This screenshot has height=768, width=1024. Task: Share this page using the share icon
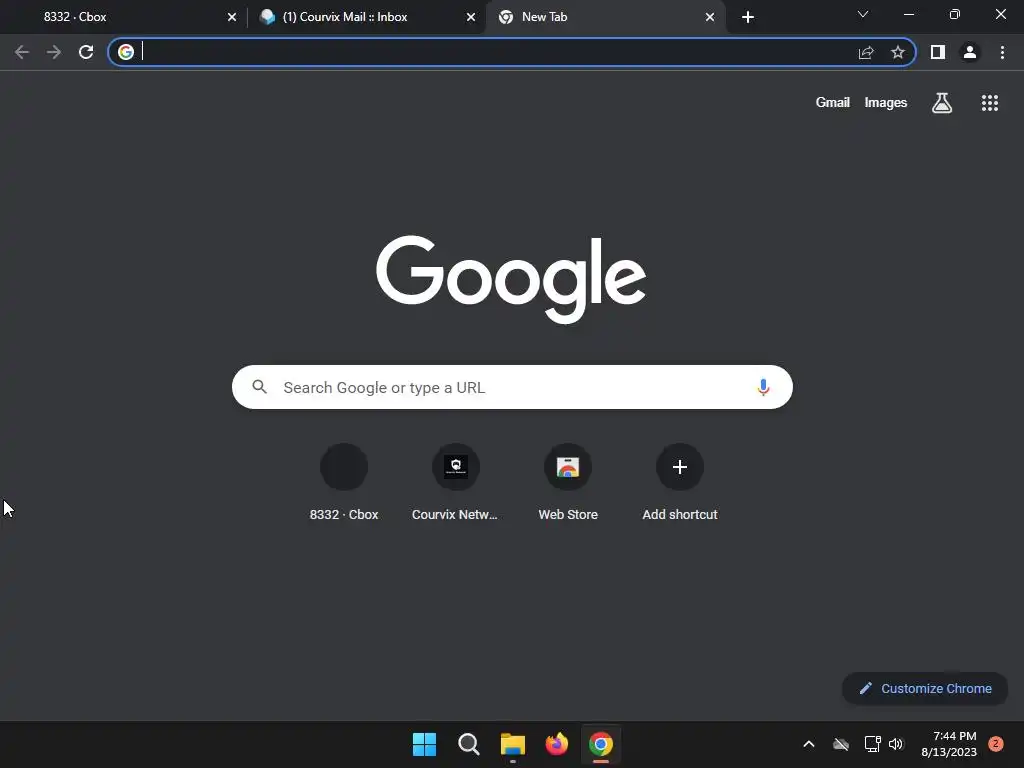(x=866, y=52)
